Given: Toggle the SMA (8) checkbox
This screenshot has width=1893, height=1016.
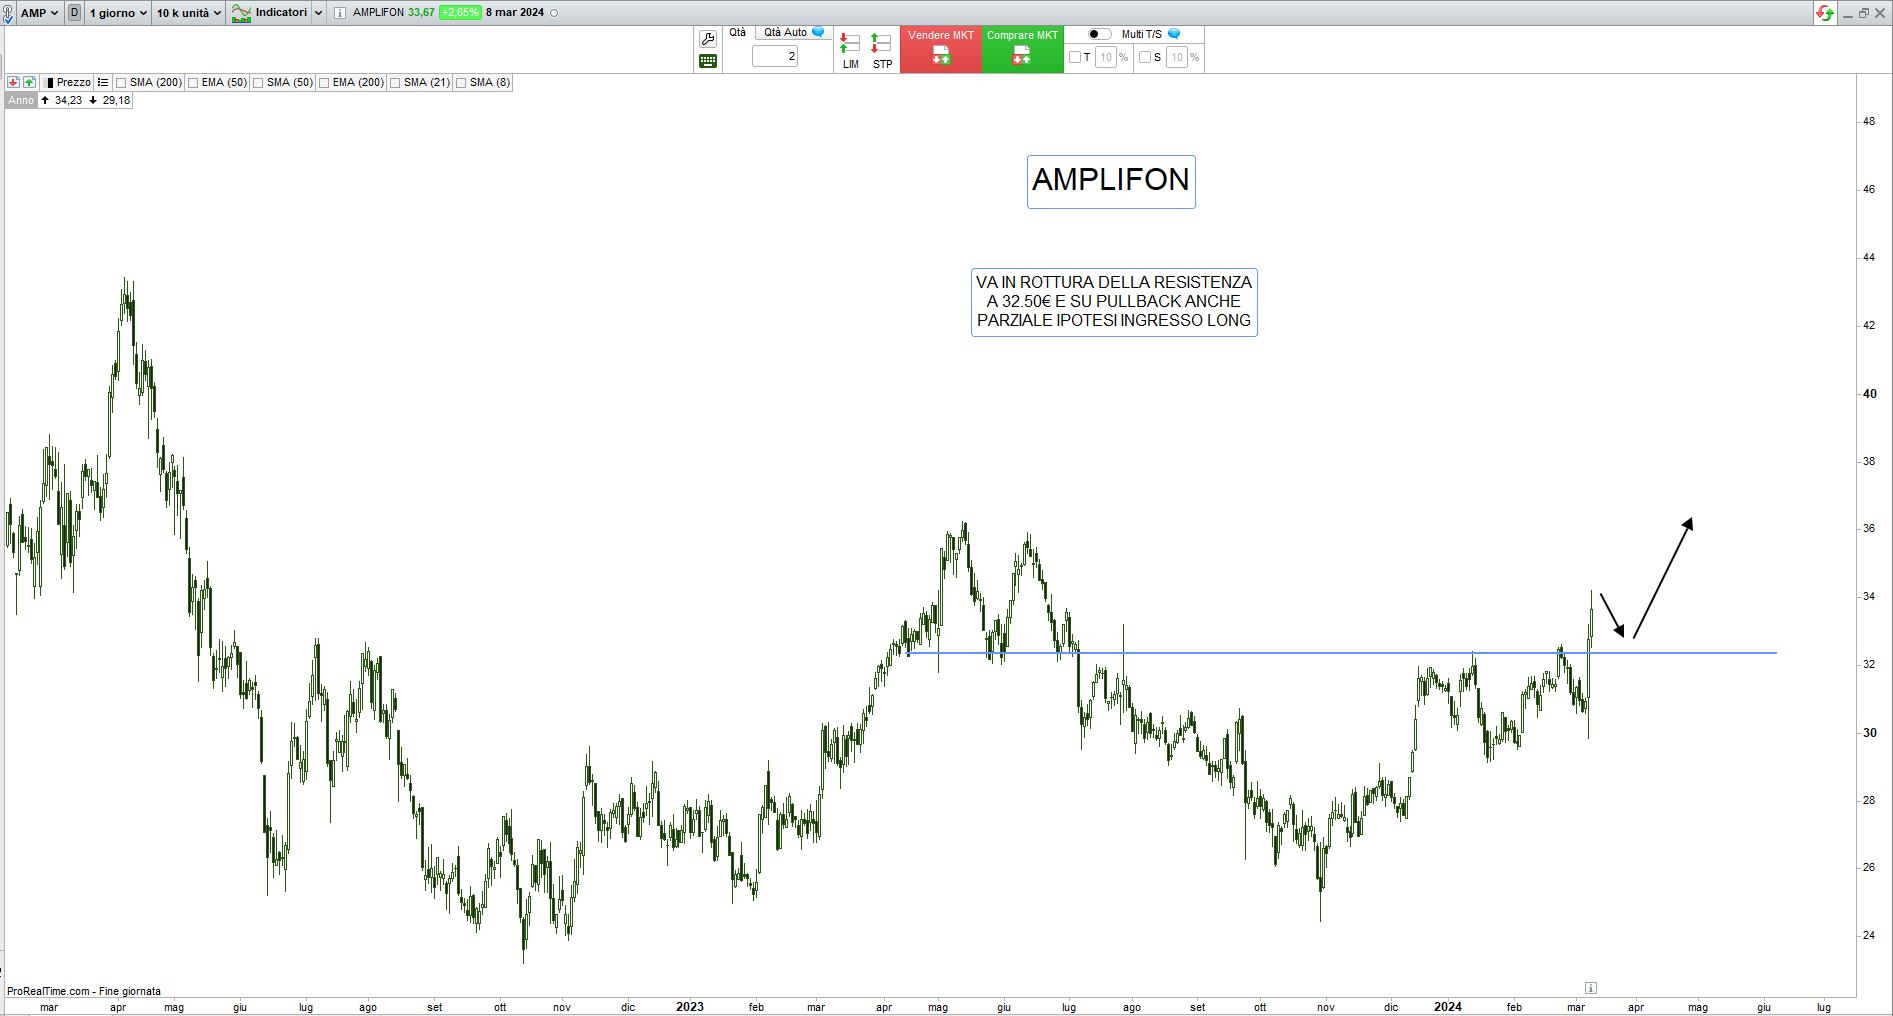Looking at the screenshot, I should point(461,83).
